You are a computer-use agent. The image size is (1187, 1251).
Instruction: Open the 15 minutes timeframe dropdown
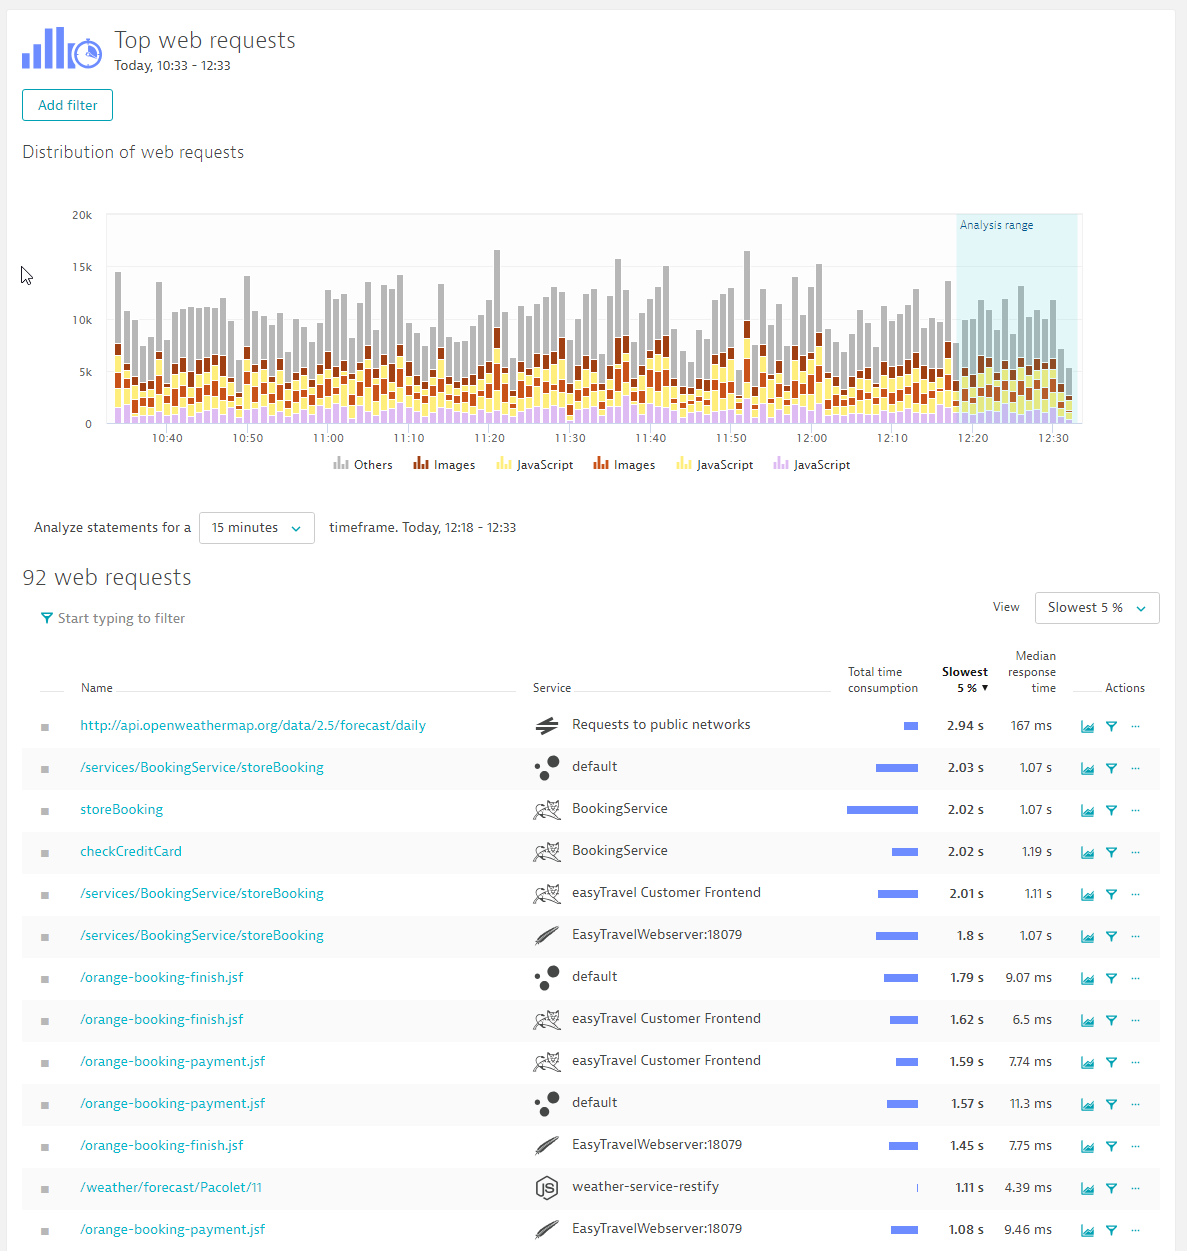(257, 528)
